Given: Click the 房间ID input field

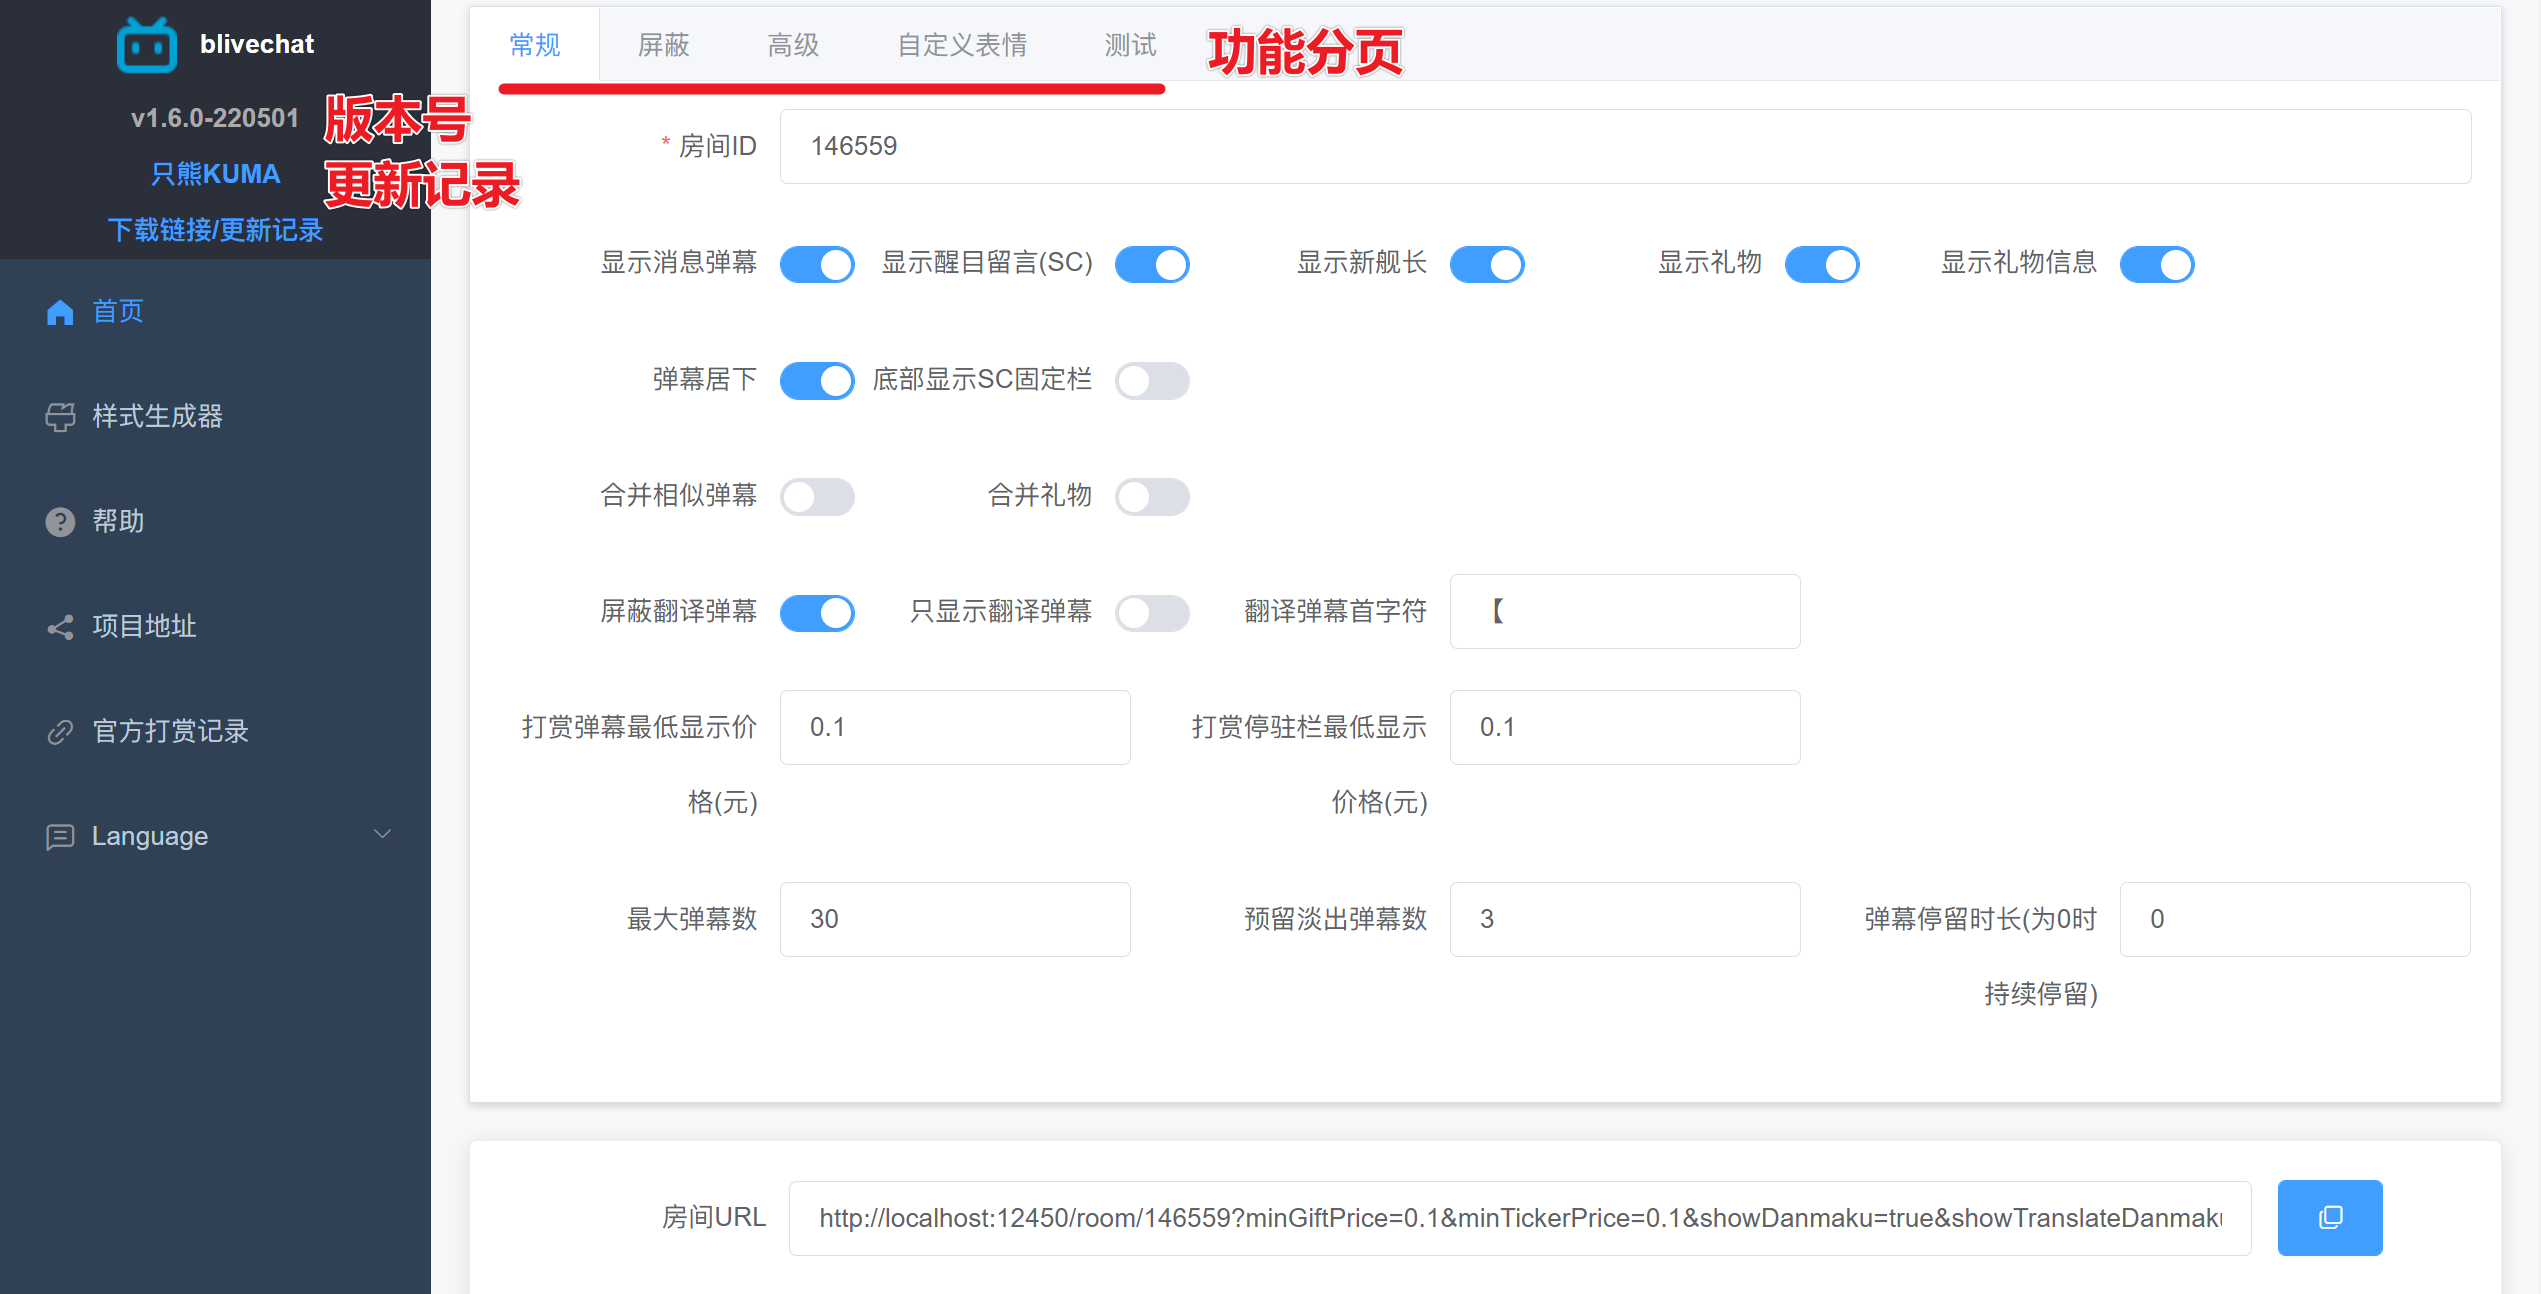Looking at the screenshot, I should click(1624, 146).
